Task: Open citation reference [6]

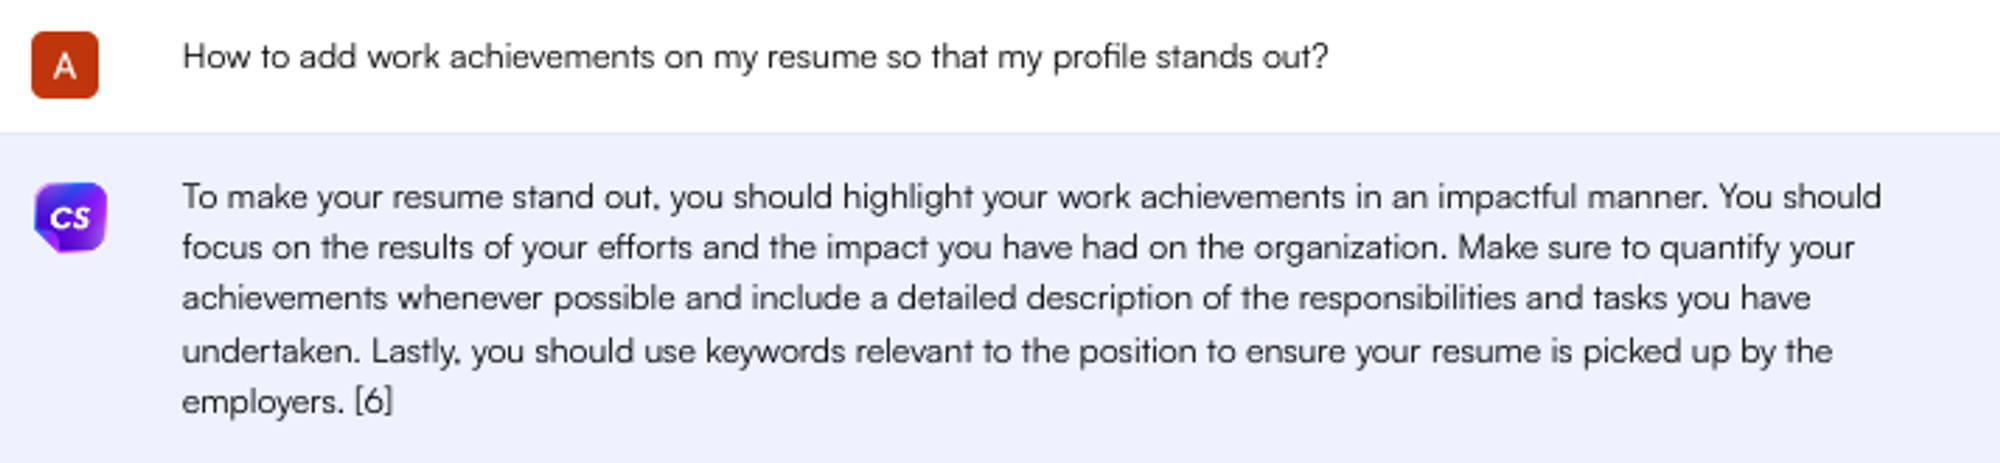Action: tap(374, 402)
